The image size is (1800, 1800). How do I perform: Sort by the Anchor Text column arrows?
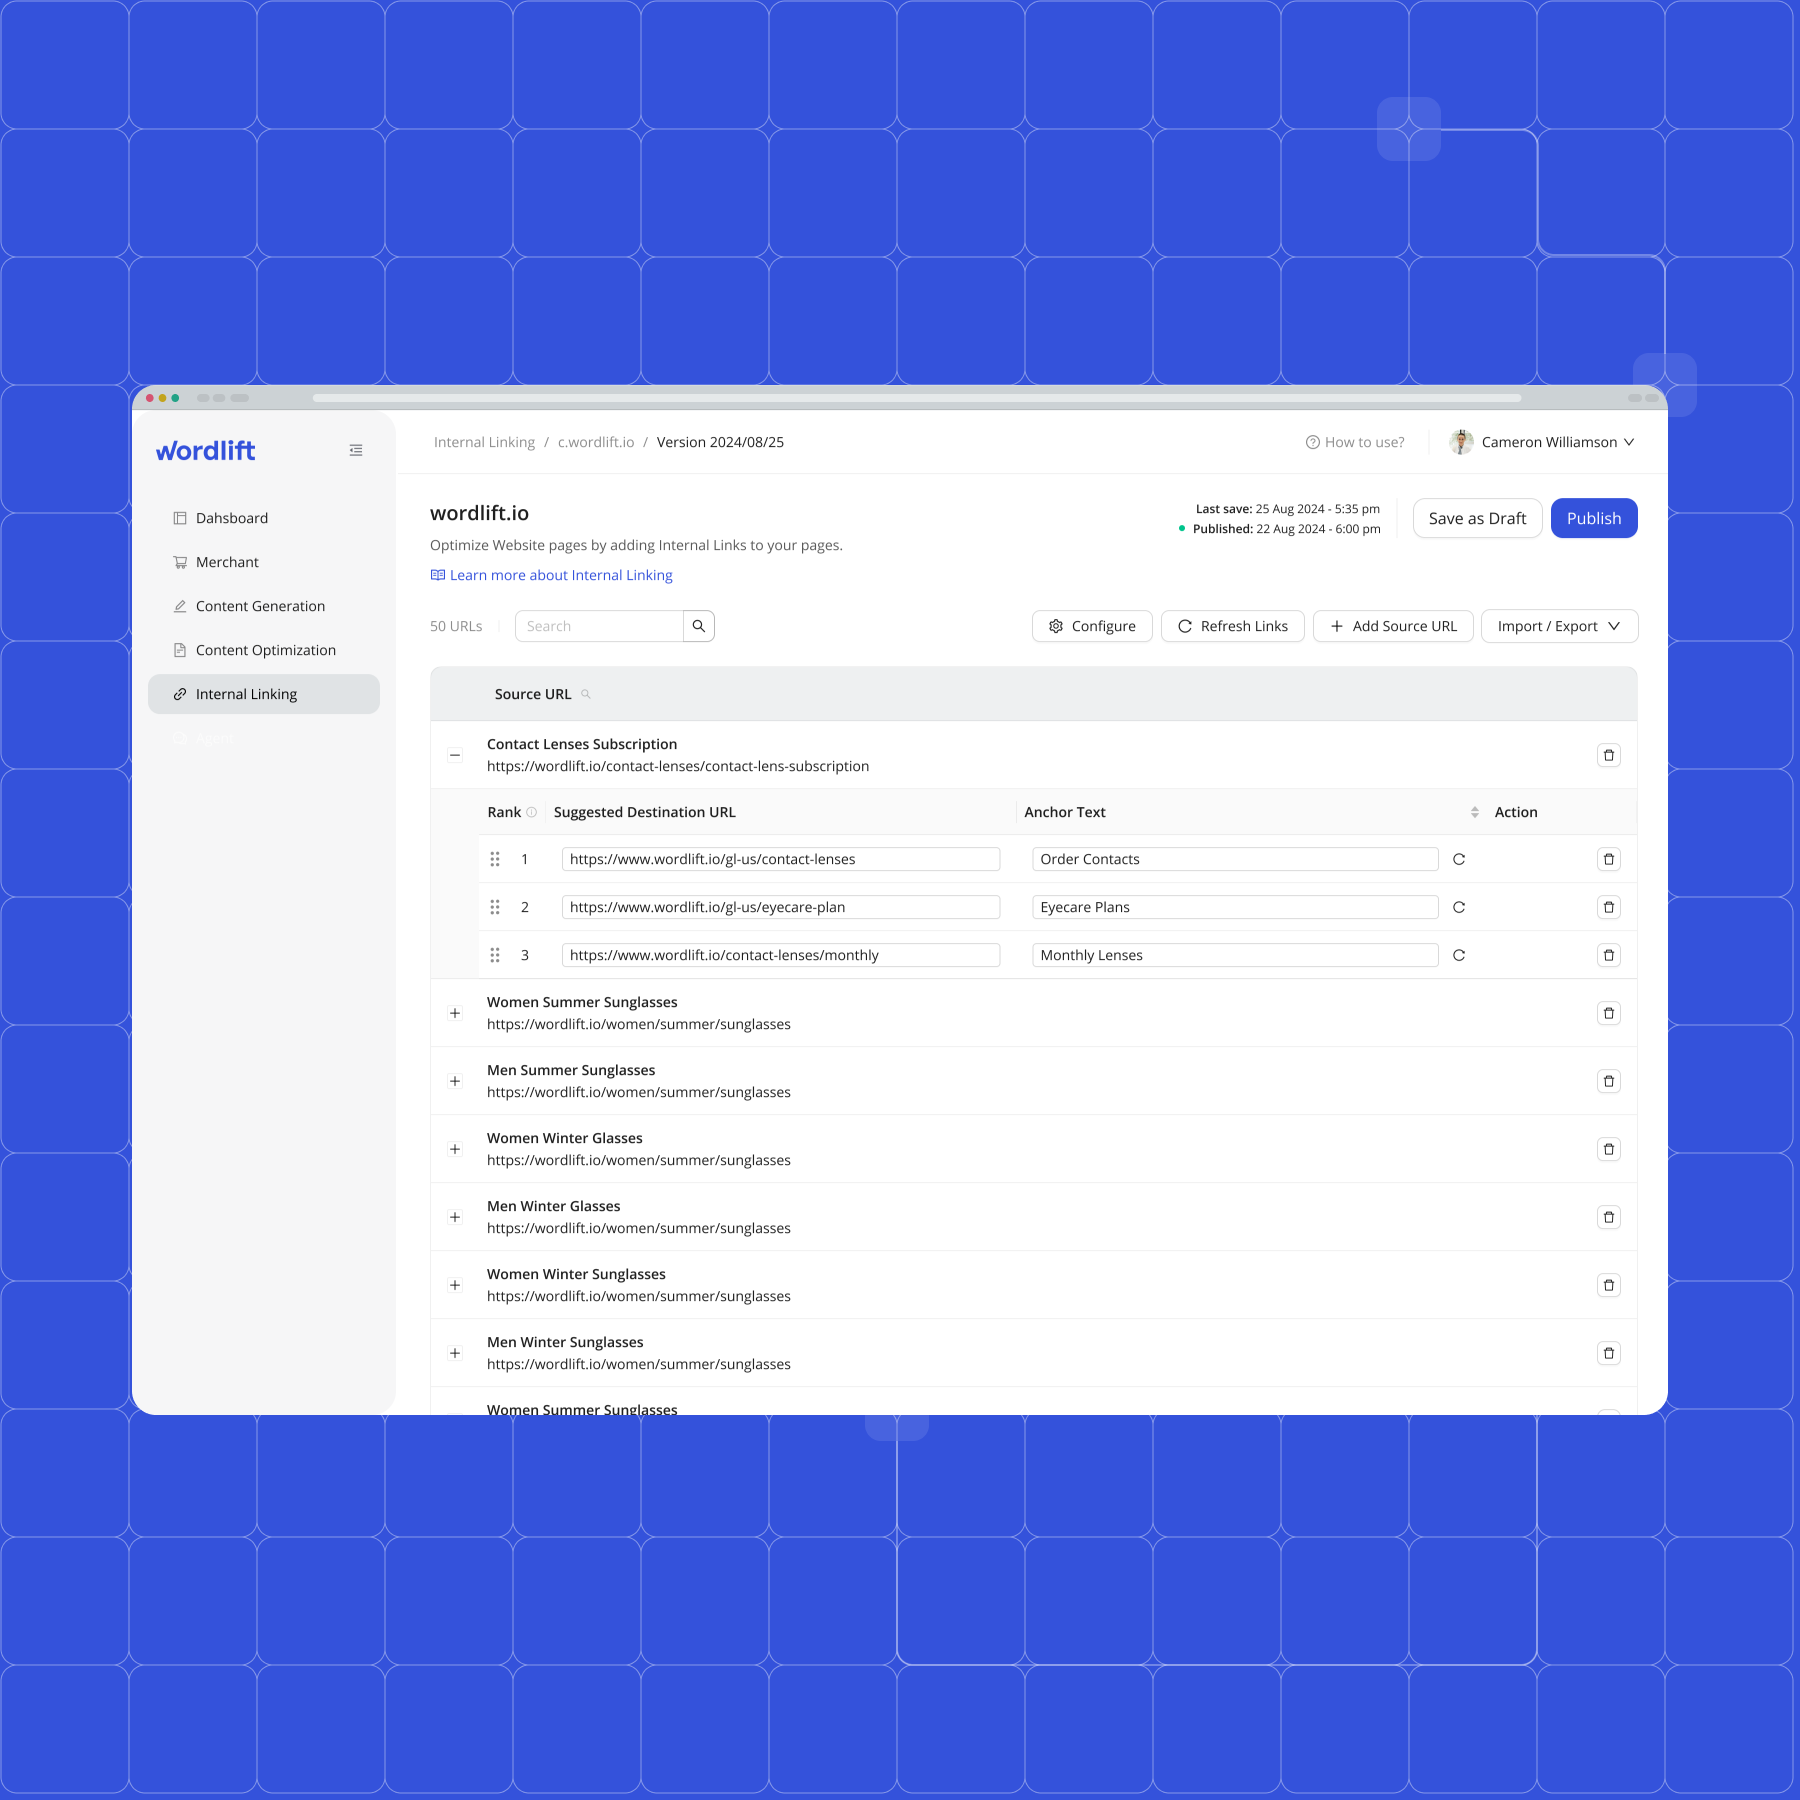(1474, 812)
